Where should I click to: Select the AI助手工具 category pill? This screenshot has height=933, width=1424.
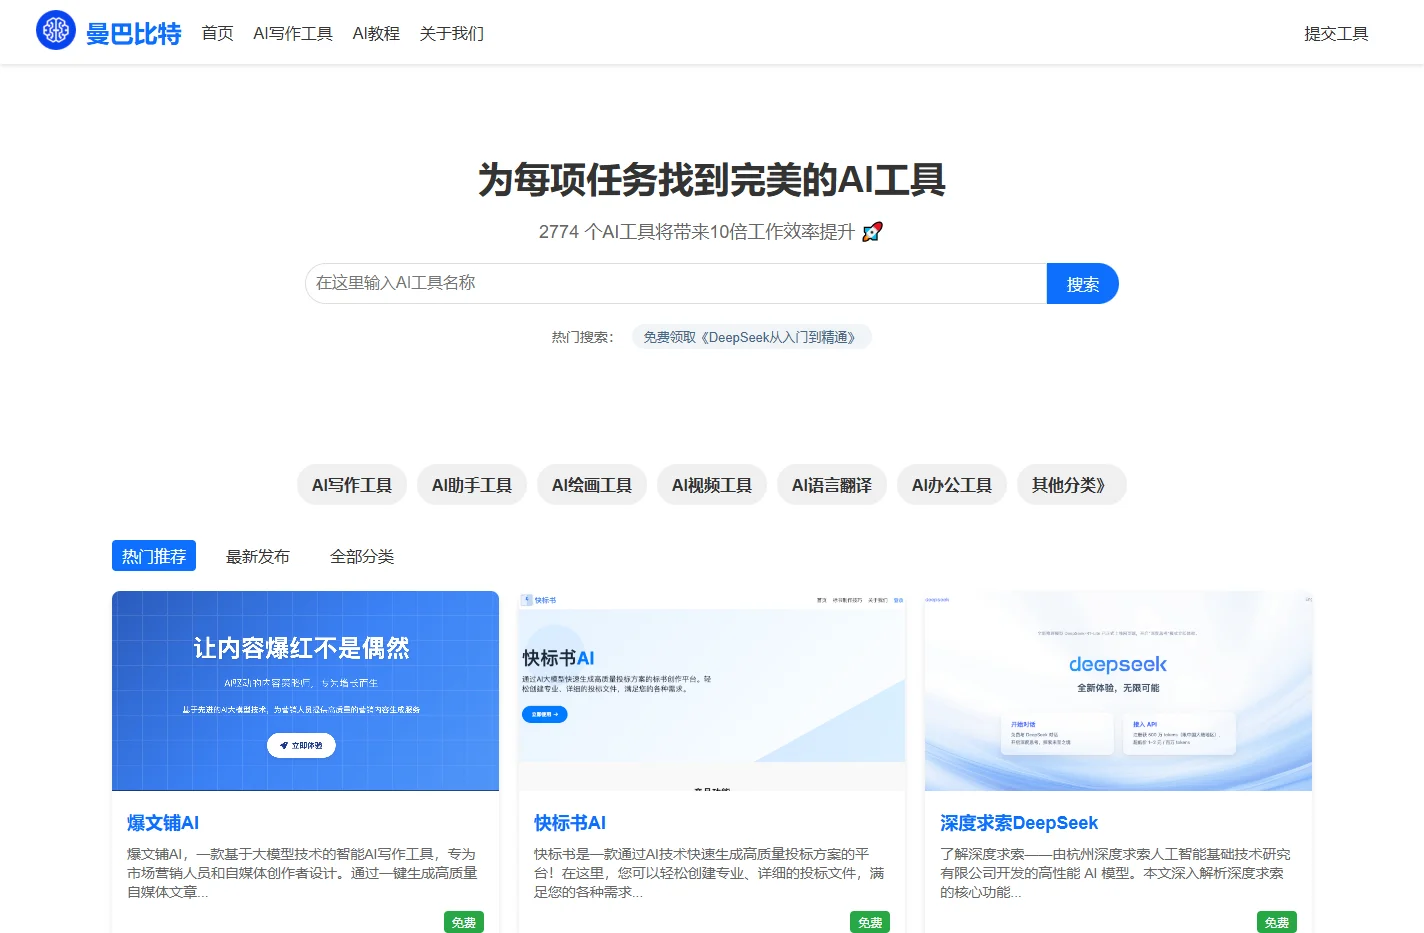[x=472, y=485]
